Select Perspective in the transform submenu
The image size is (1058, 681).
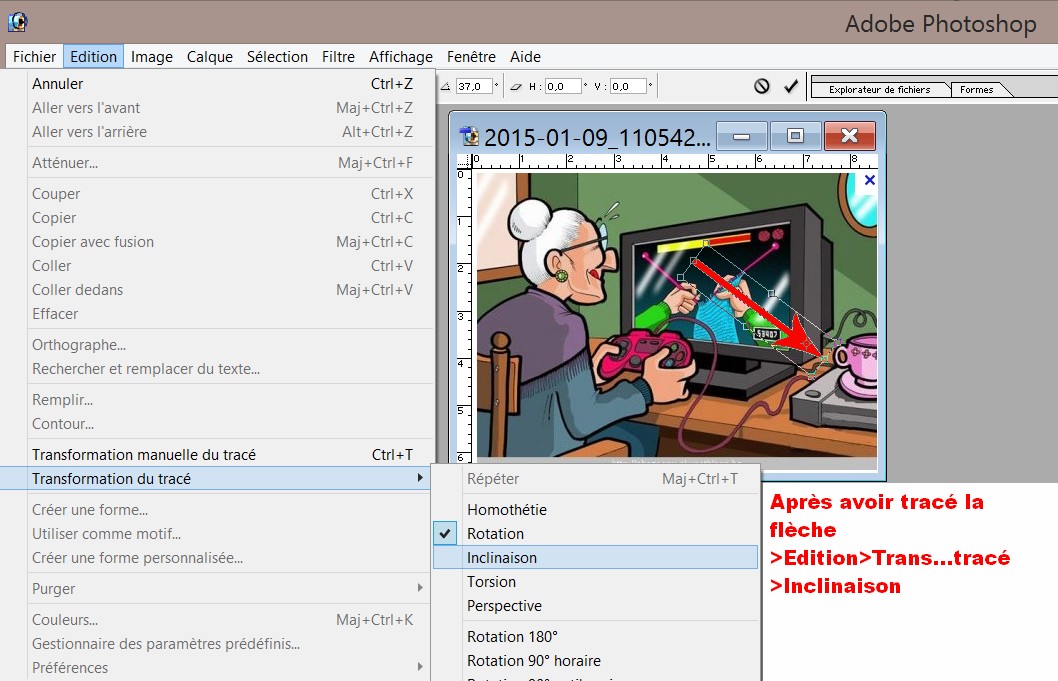[x=595, y=605]
